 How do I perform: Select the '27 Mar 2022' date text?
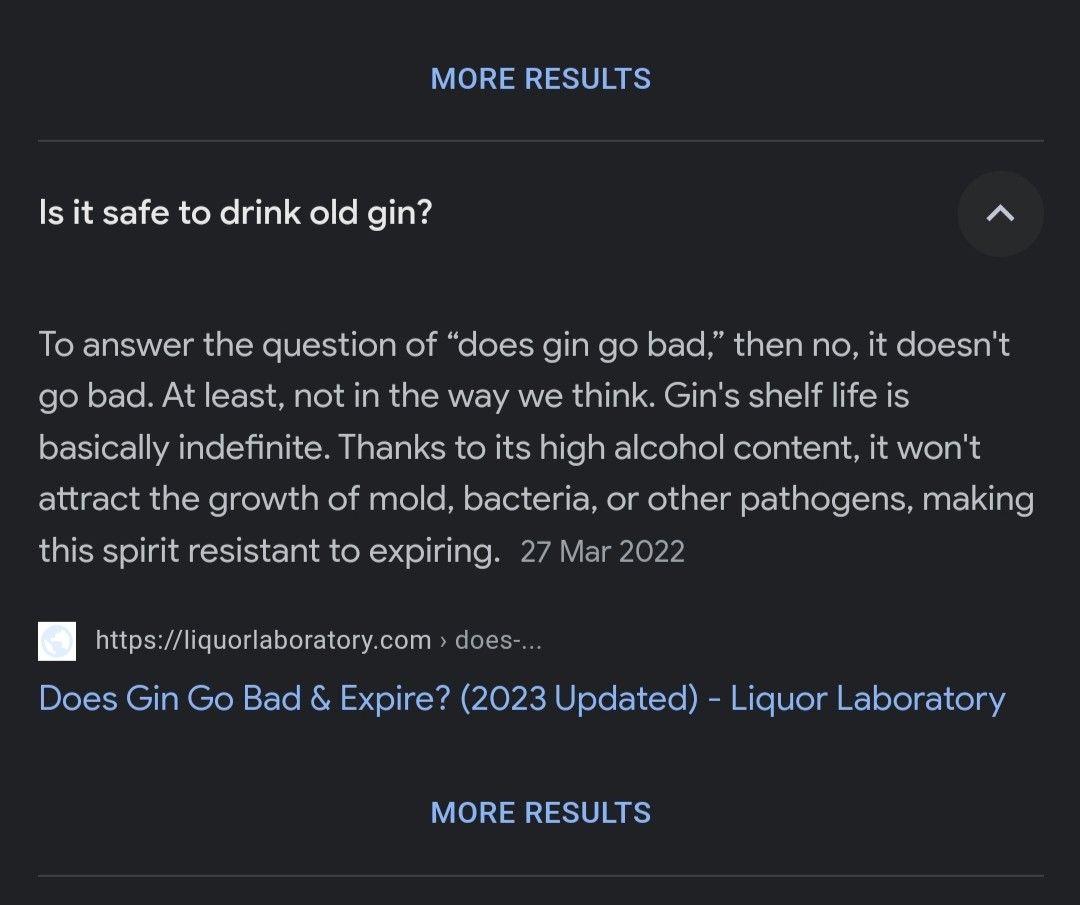(602, 551)
